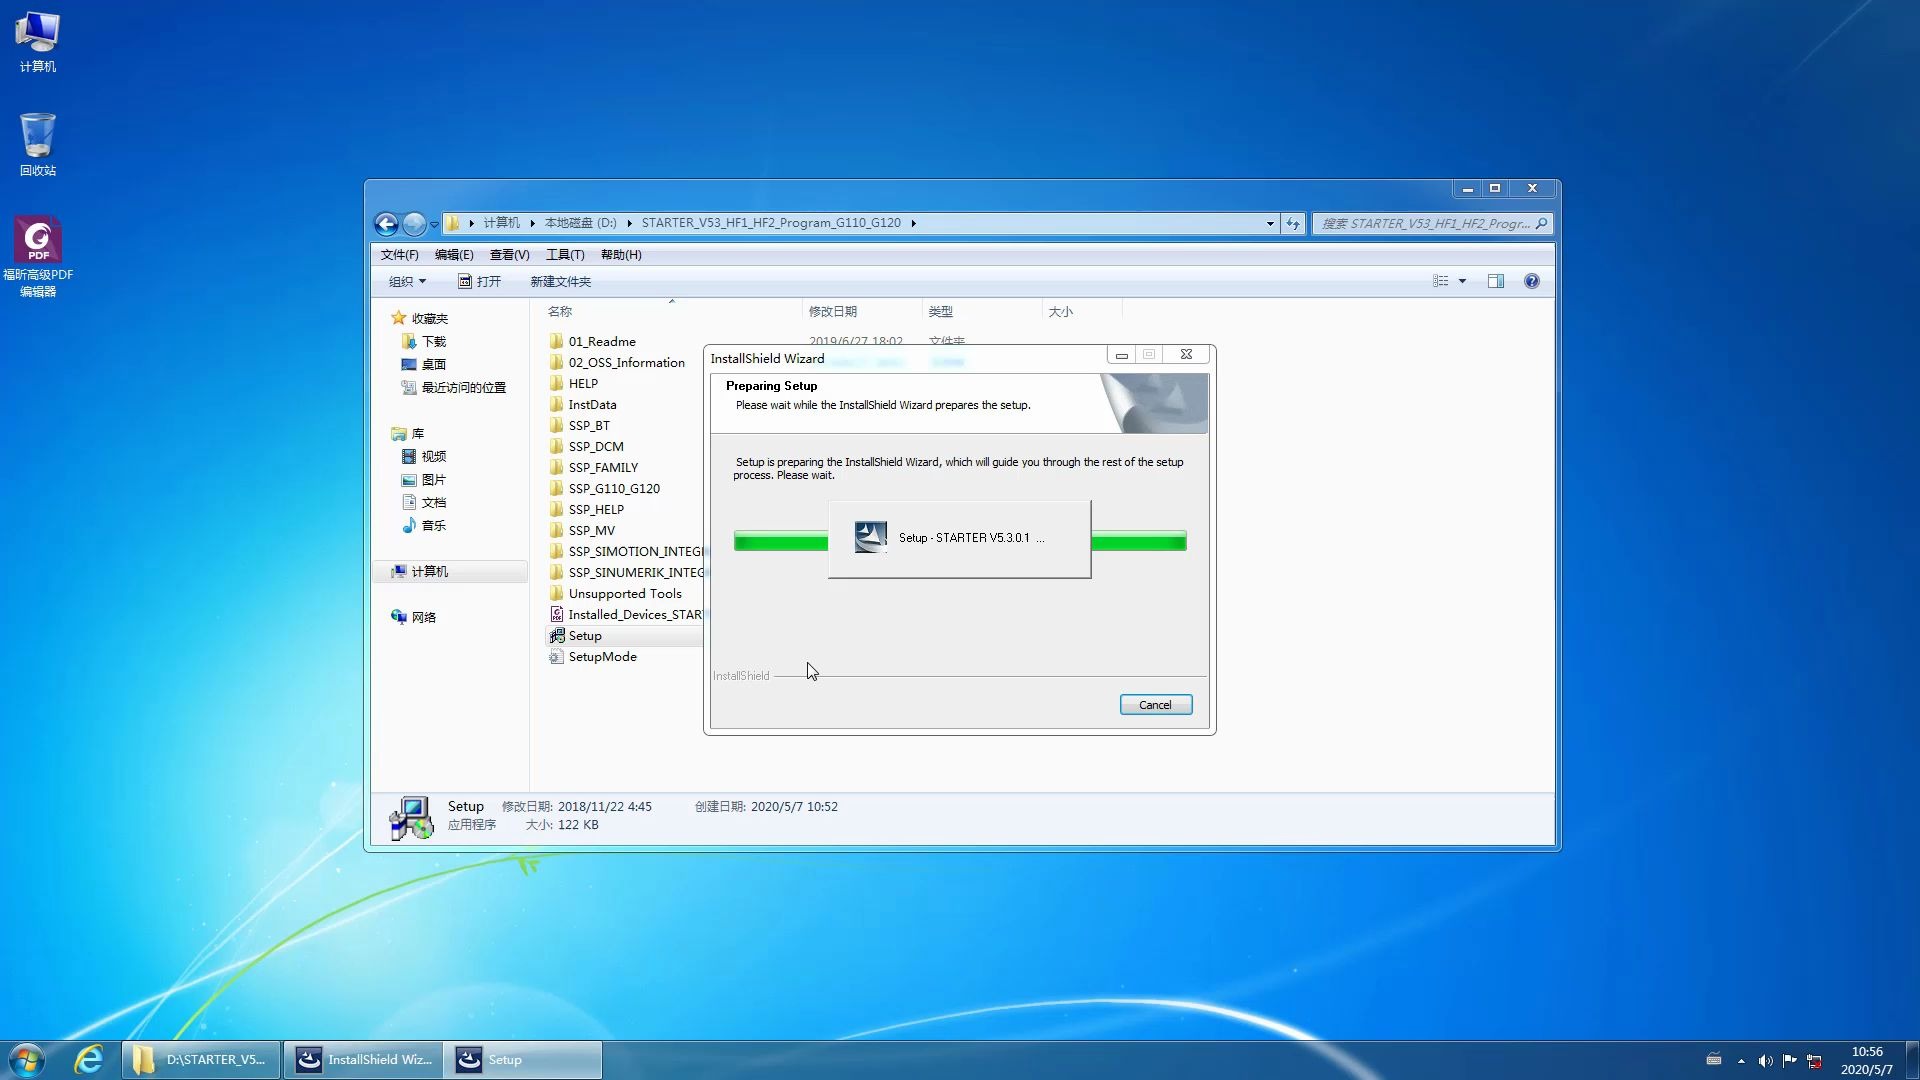Cancel the InstallShield Wizard setup

[x=1155, y=705]
